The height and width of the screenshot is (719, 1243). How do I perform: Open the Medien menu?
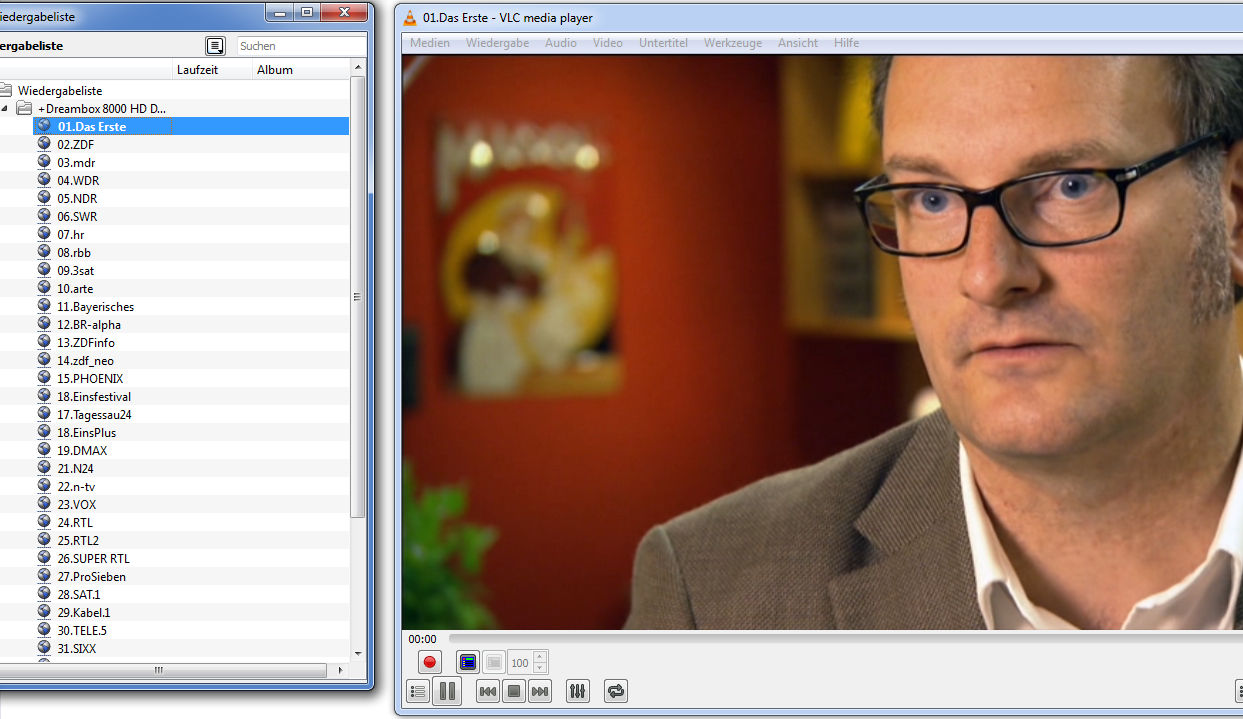pos(430,43)
